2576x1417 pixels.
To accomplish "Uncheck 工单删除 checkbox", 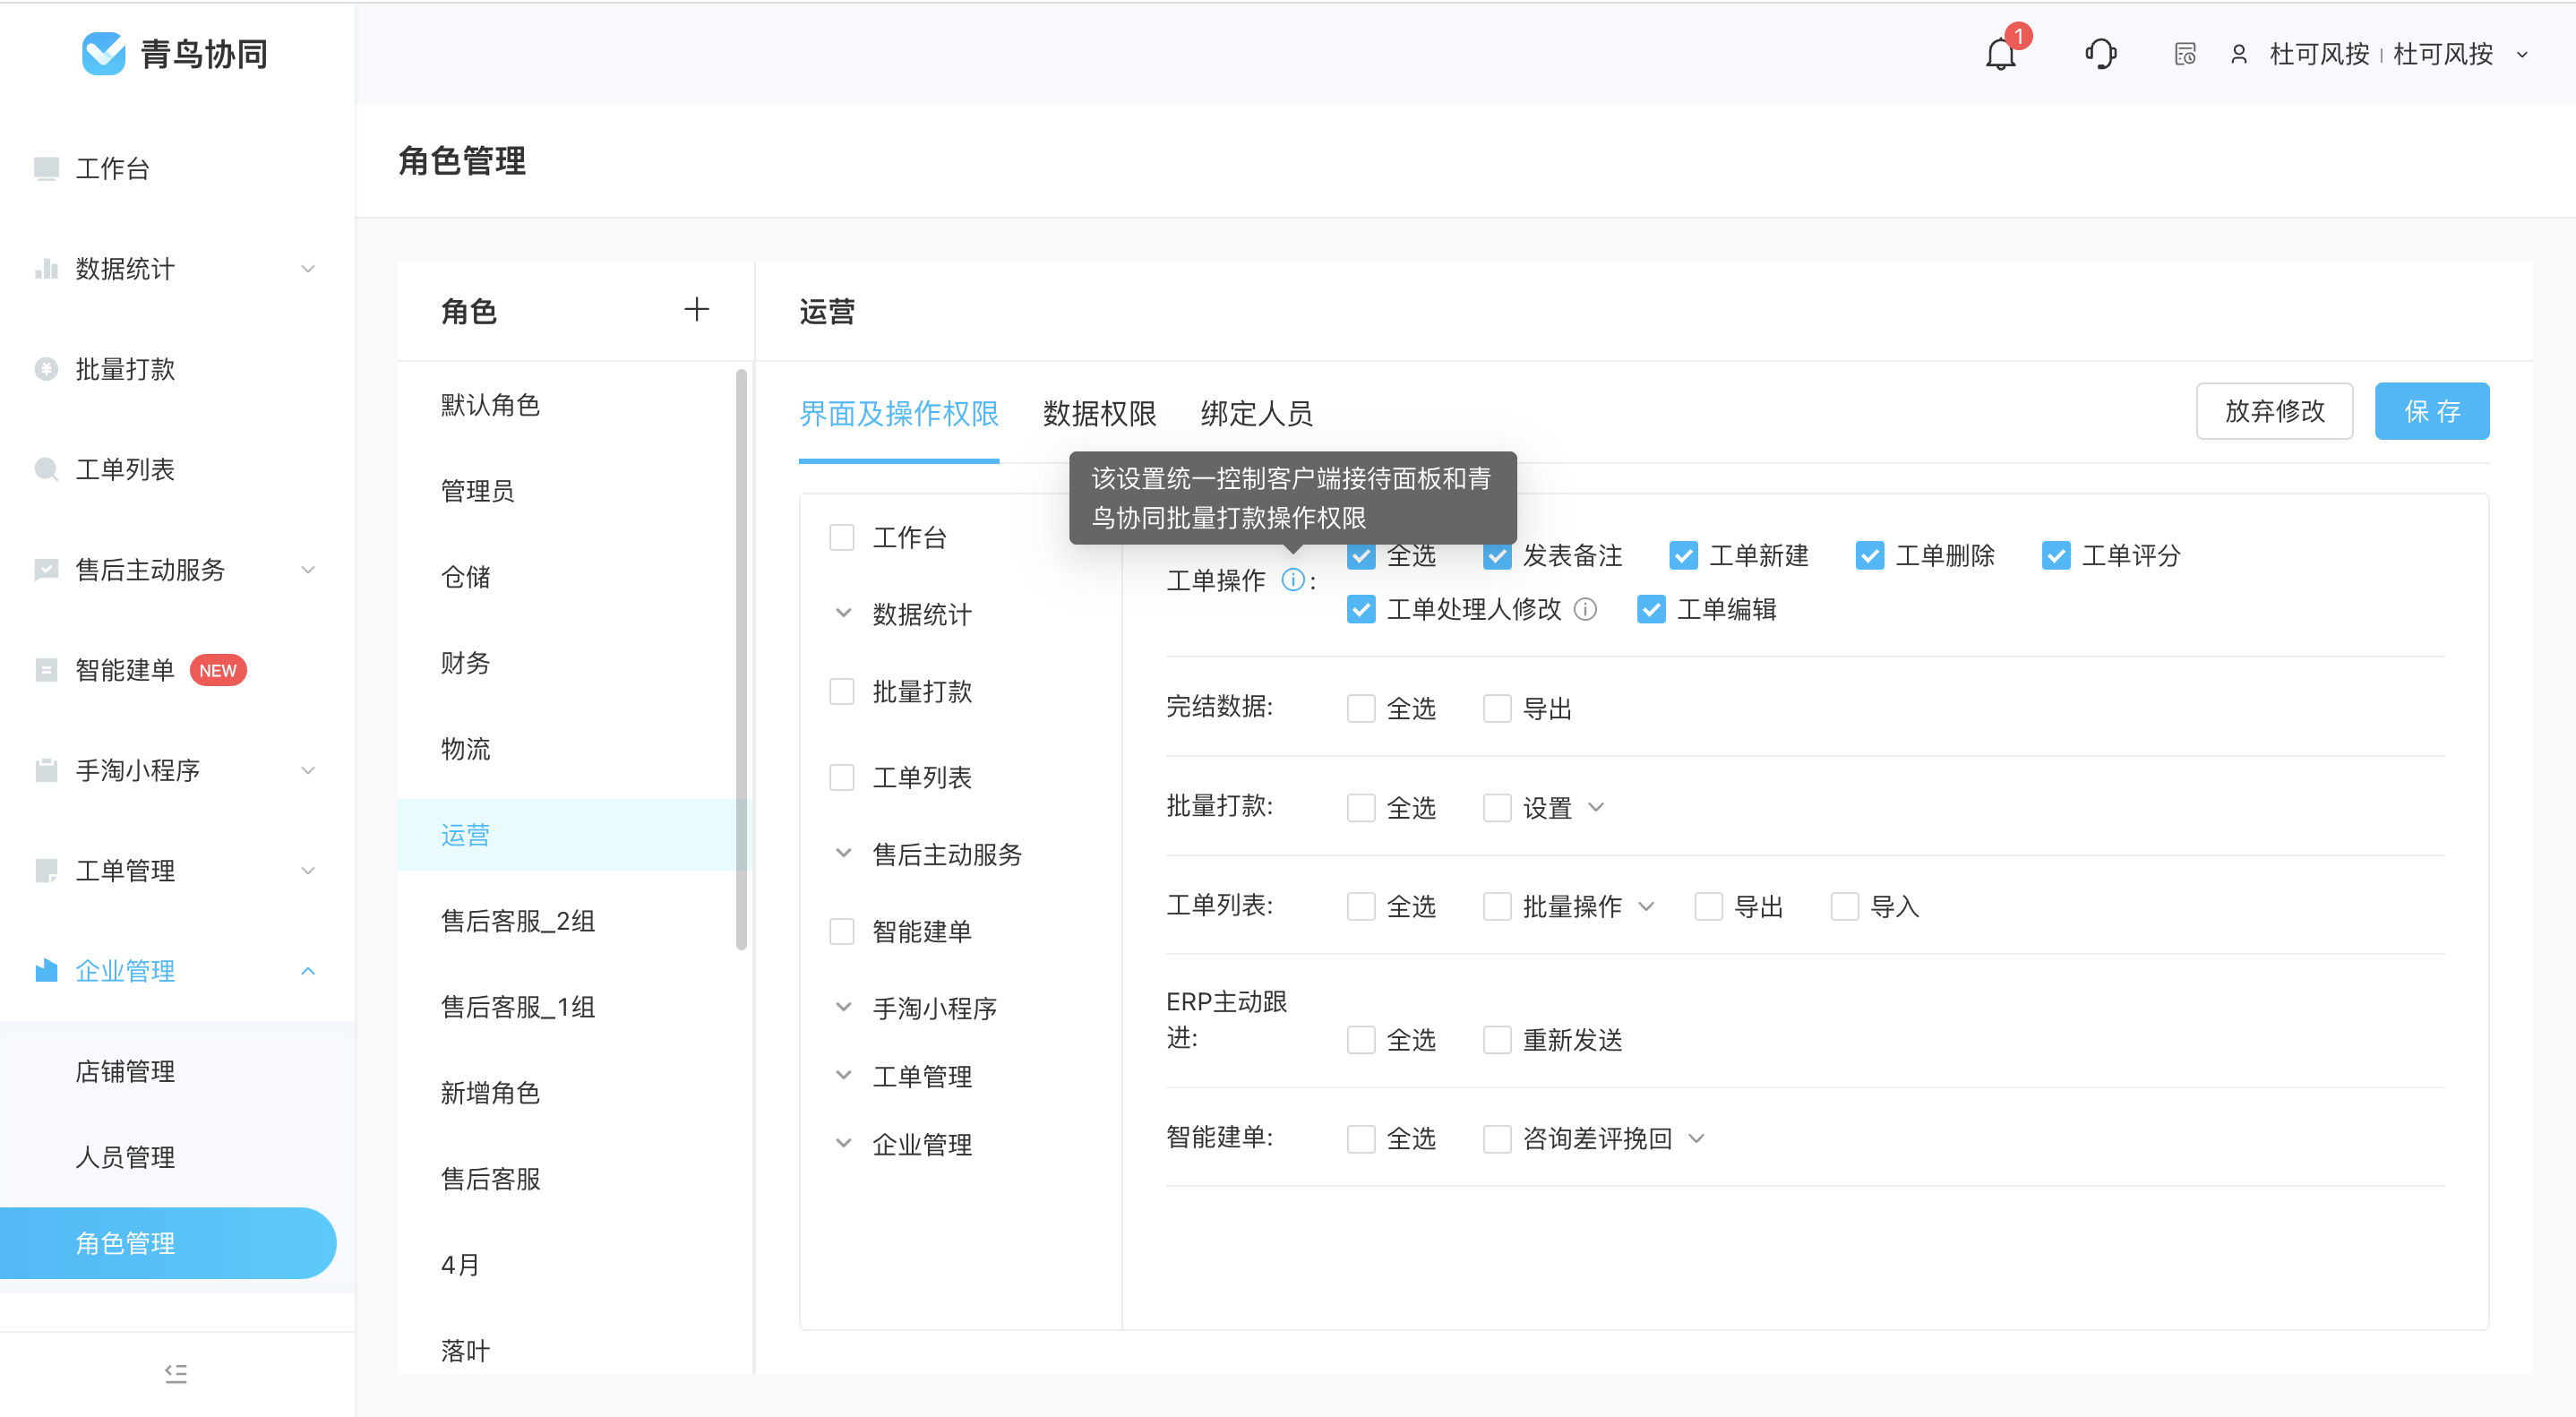I will (1869, 555).
